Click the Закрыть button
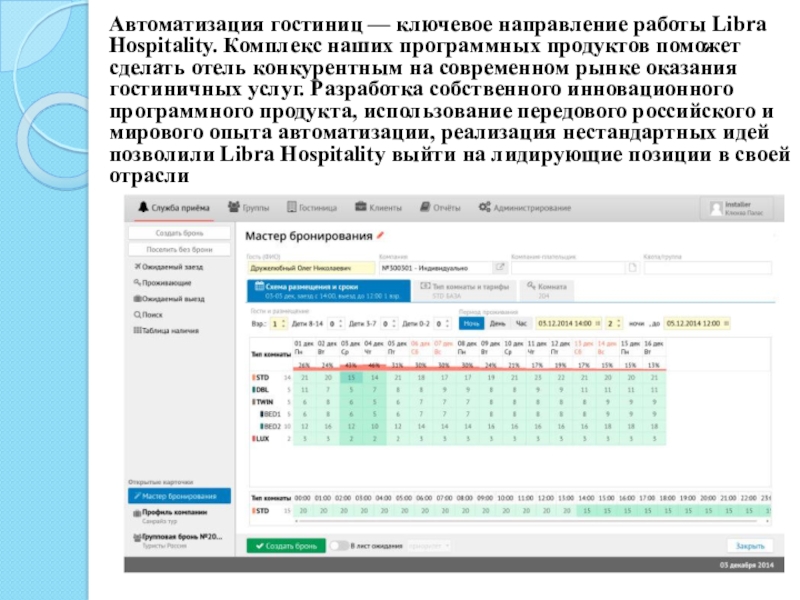Image resolution: width=800 pixels, height=600 pixels. pos(750,546)
